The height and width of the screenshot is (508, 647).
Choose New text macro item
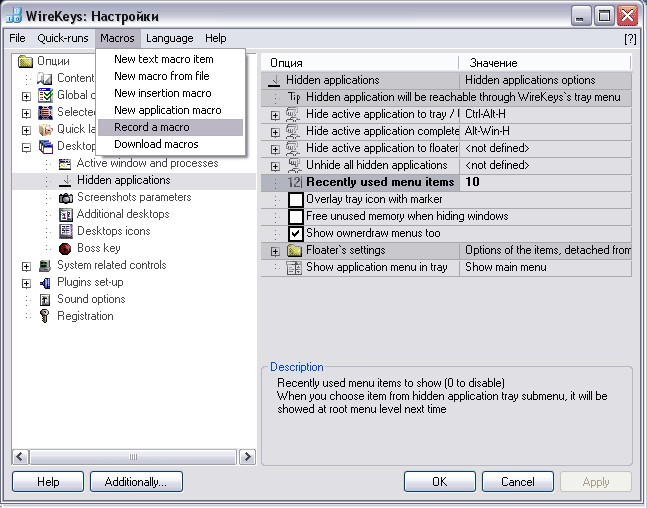[170, 59]
